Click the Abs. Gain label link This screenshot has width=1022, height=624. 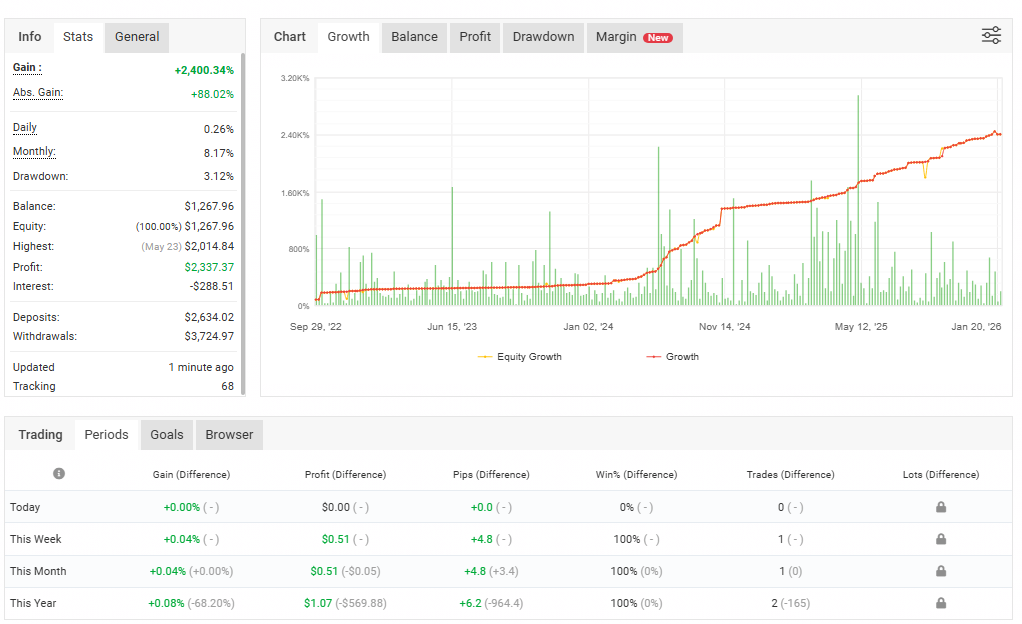(x=37, y=93)
